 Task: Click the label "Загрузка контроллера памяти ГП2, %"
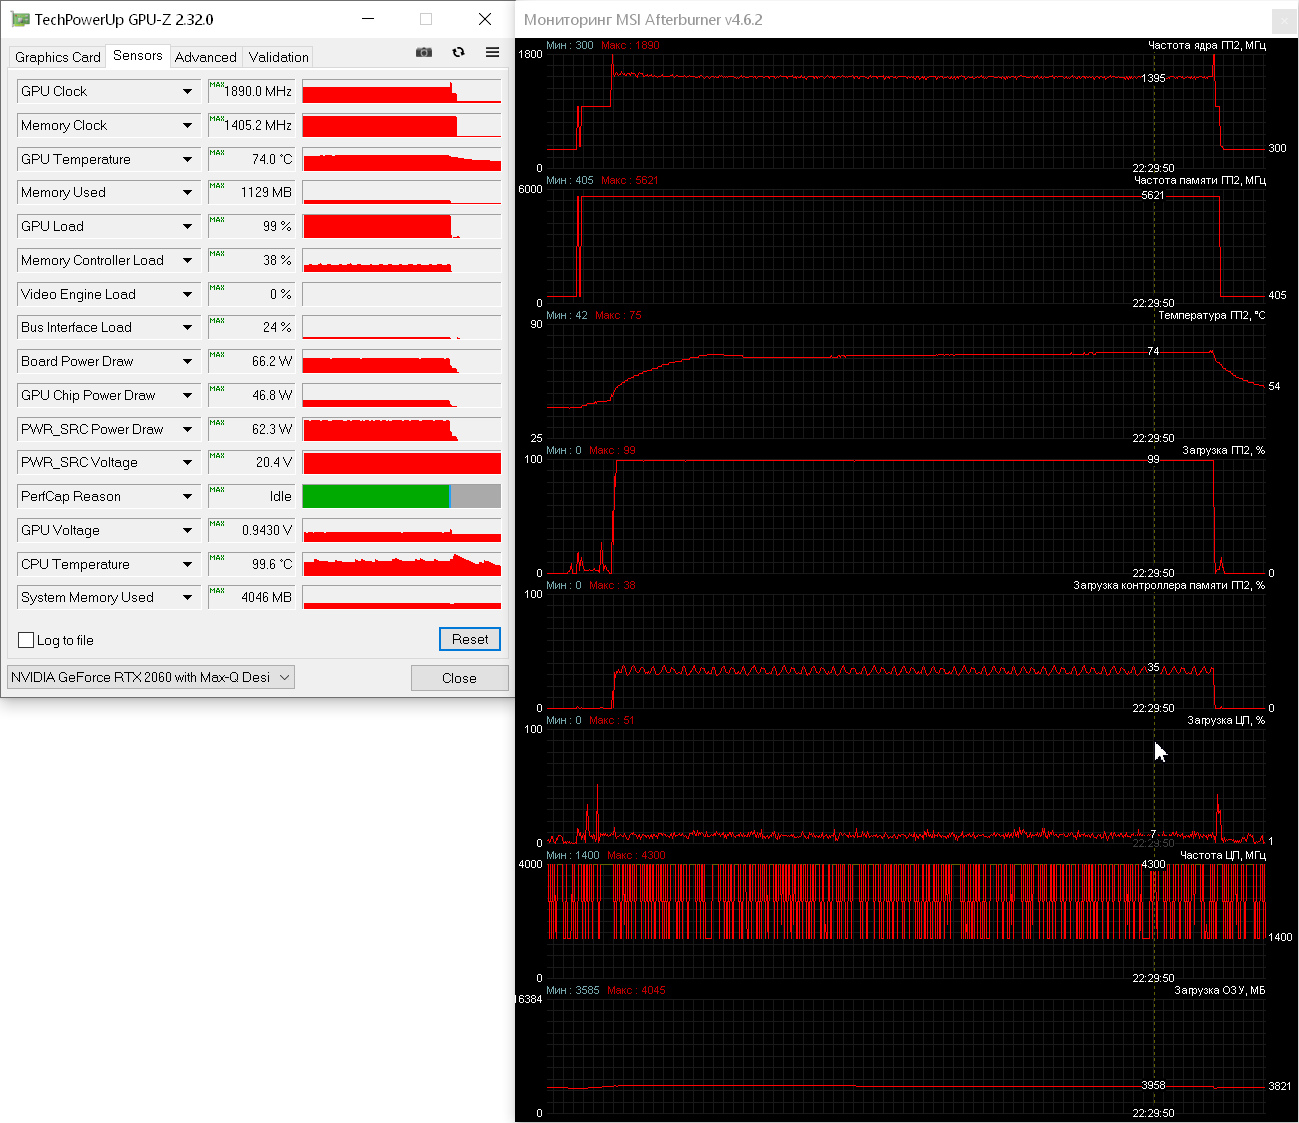[x=1169, y=585]
